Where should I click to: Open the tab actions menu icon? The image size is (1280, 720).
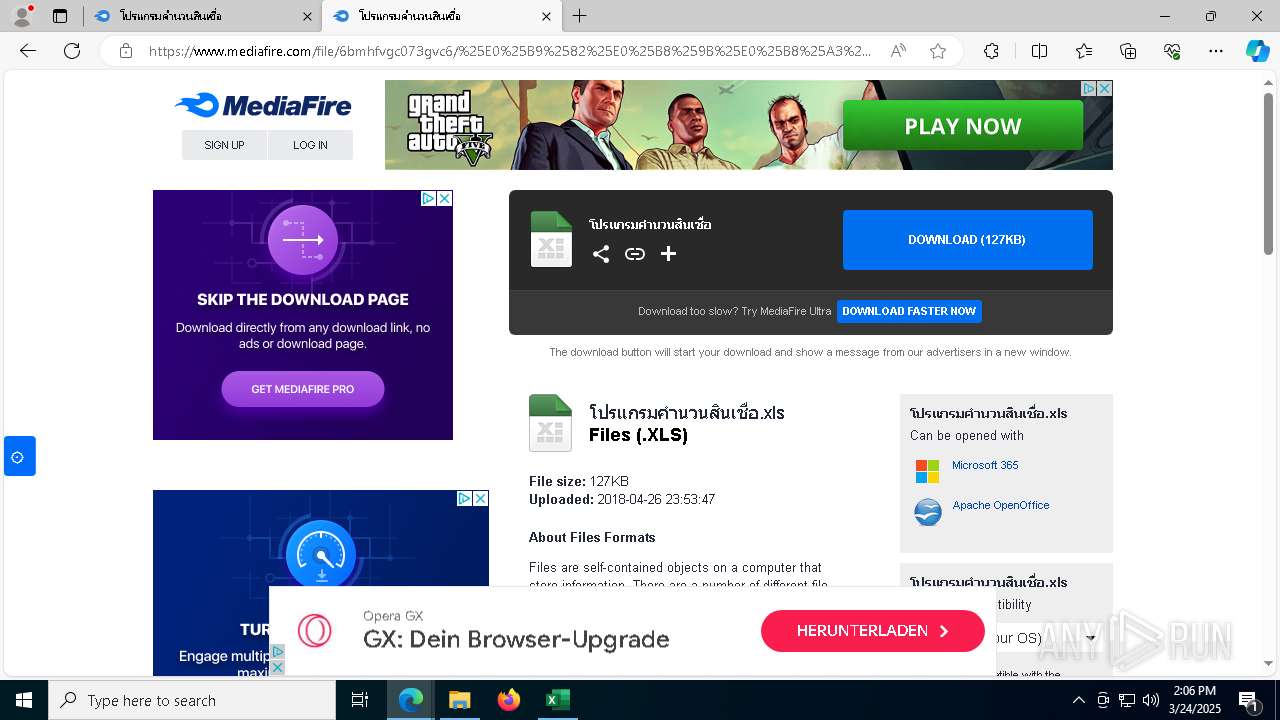(60, 16)
